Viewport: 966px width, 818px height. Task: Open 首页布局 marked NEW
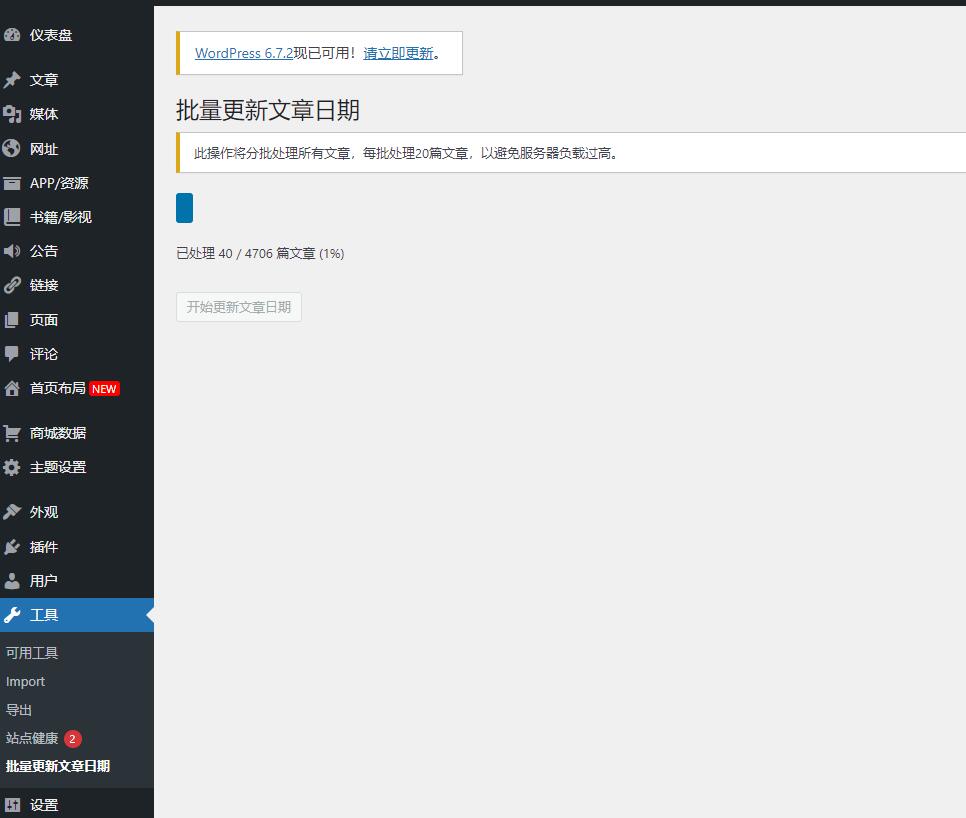tap(58, 388)
